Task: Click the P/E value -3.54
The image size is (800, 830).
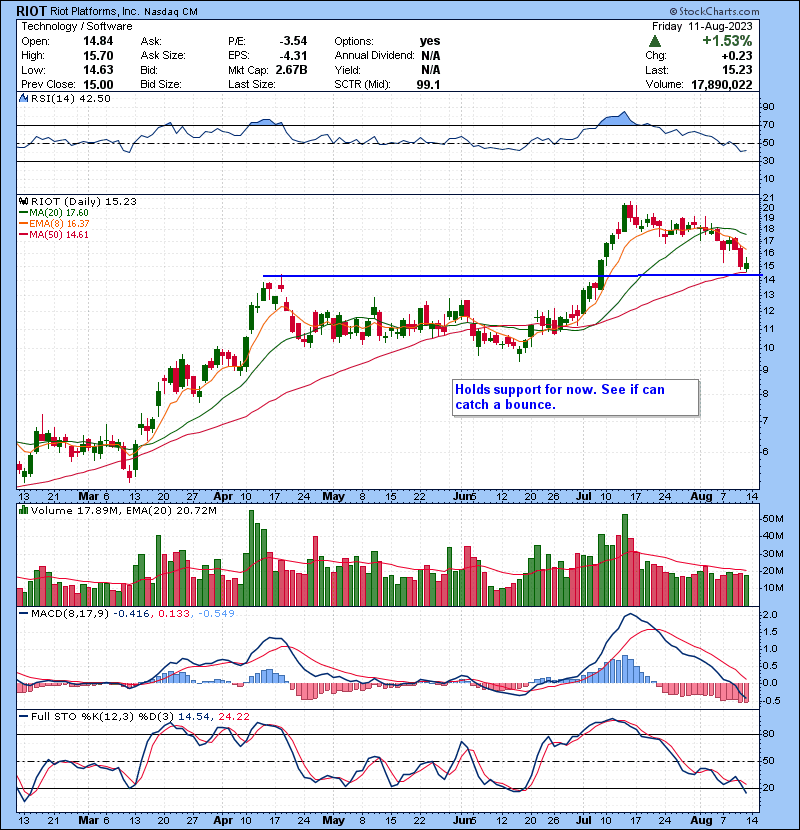Action: [x=293, y=41]
